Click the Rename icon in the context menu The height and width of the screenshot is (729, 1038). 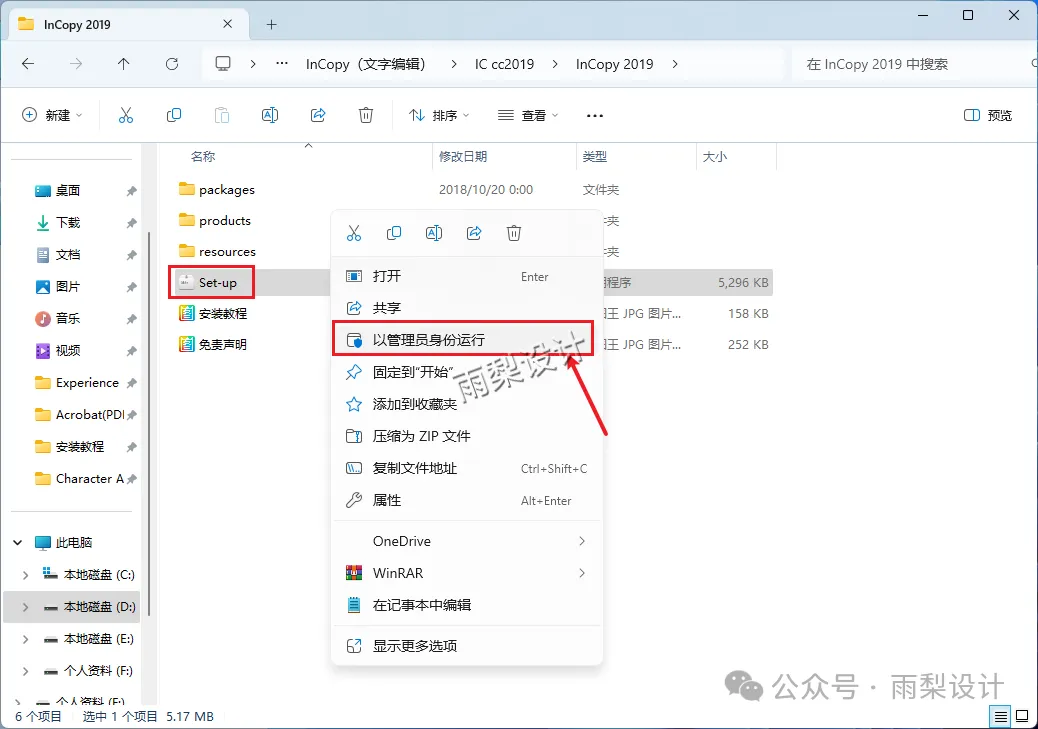(434, 233)
